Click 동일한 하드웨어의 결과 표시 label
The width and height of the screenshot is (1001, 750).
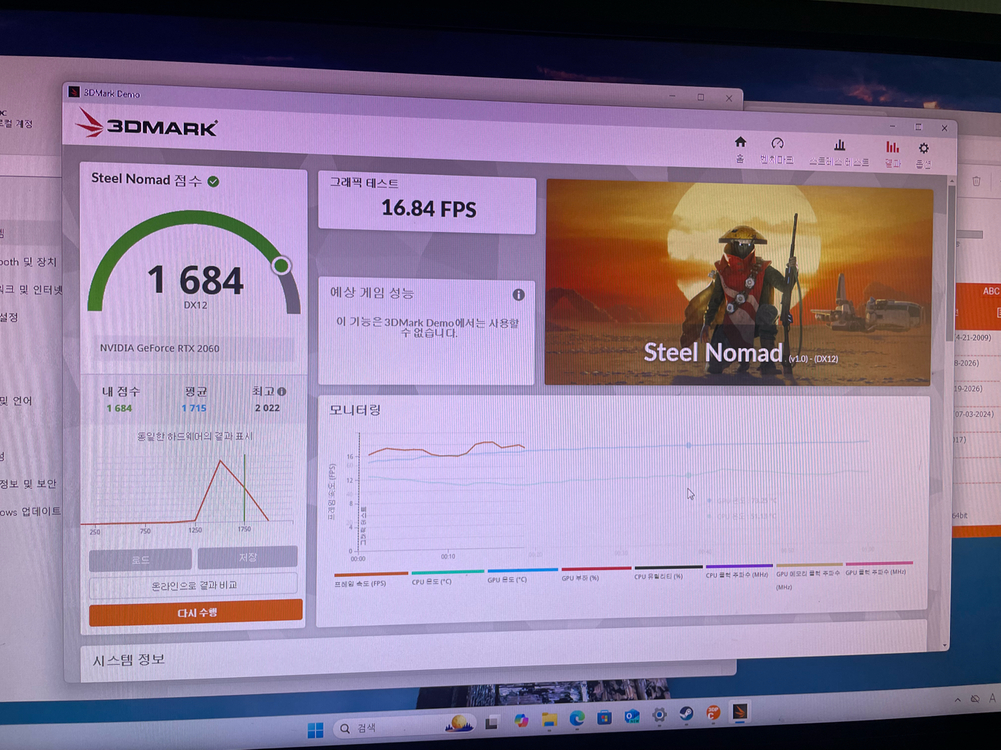tap(195, 437)
